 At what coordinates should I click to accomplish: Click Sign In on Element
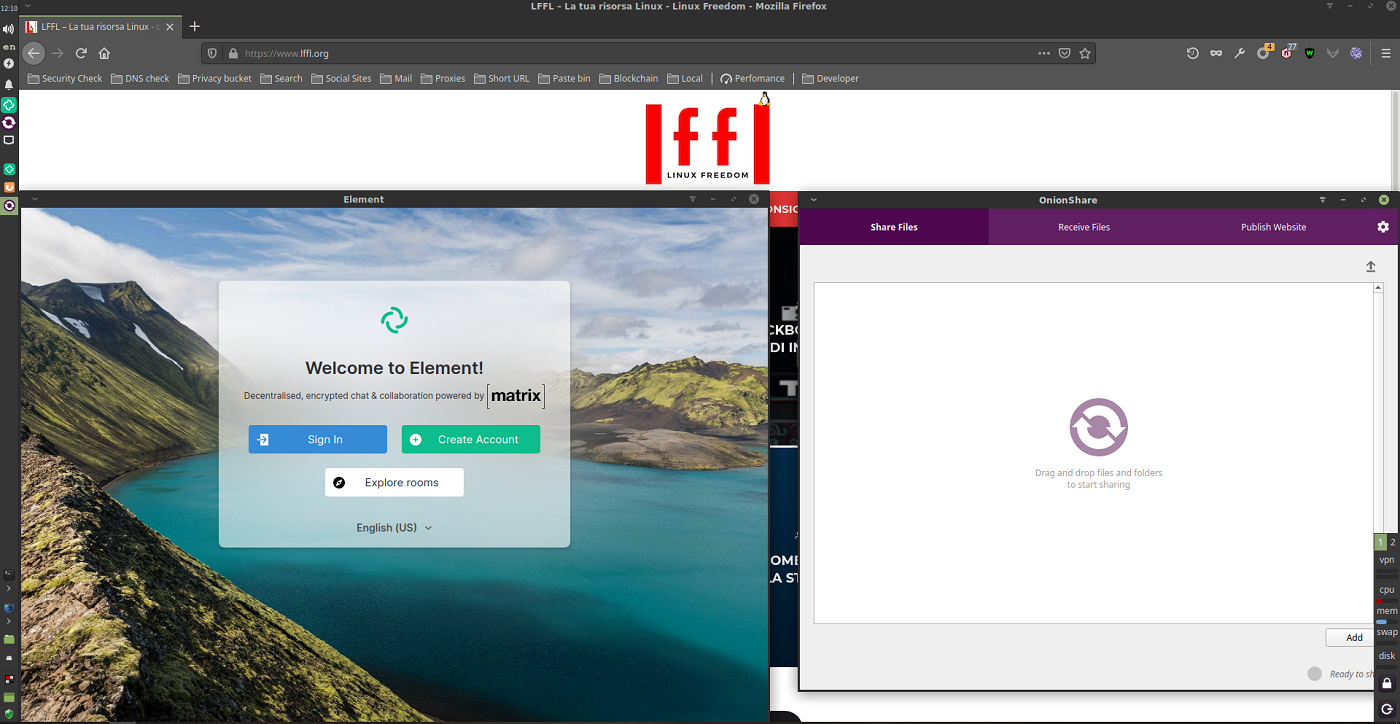pyautogui.click(x=318, y=439)
